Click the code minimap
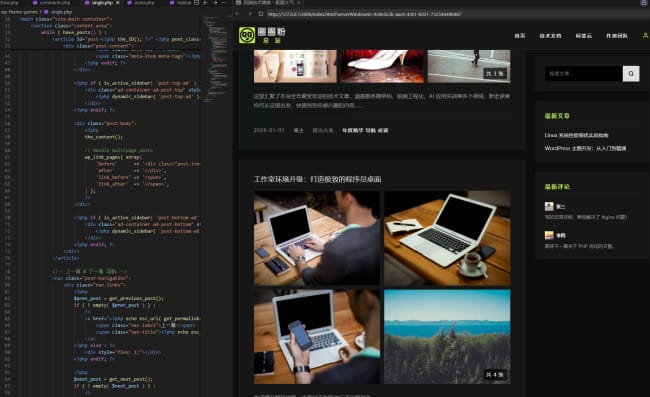 pyautogui.click(x=216, y=58)
